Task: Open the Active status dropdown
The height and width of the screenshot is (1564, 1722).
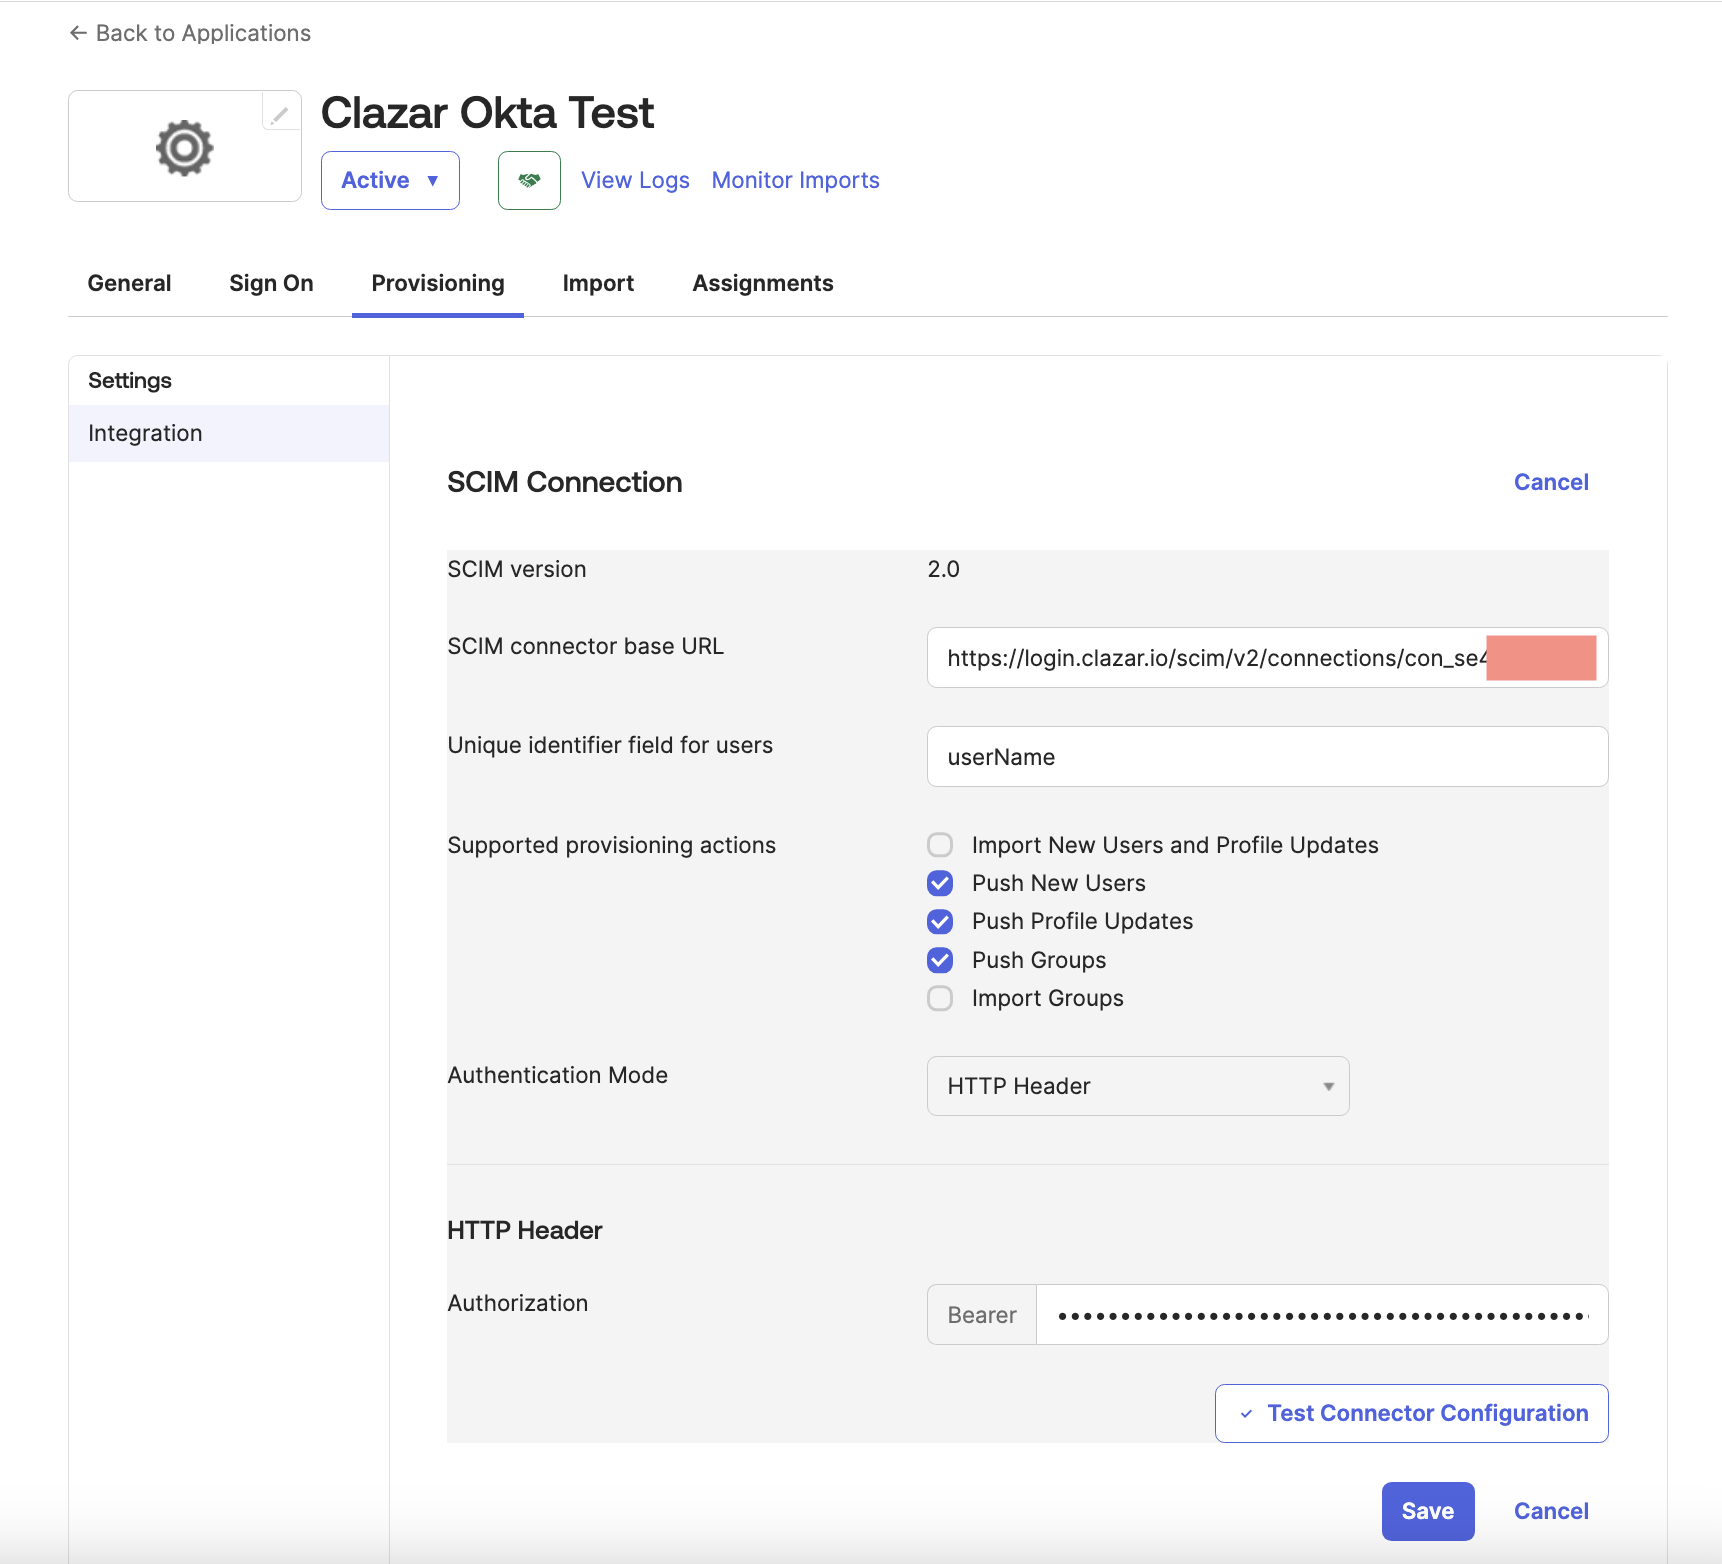Action: [x=390, y=180]
